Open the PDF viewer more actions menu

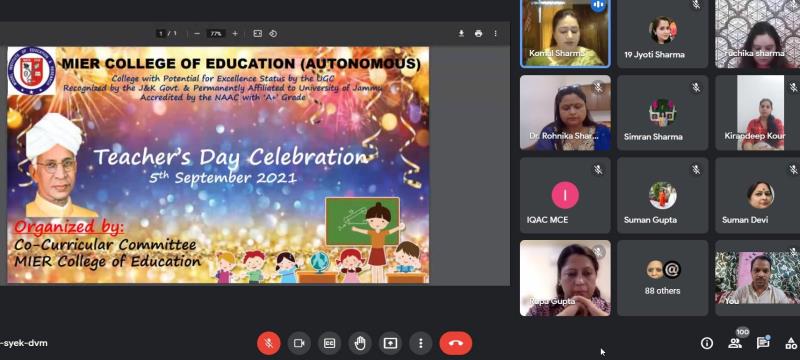pos(495,34)
